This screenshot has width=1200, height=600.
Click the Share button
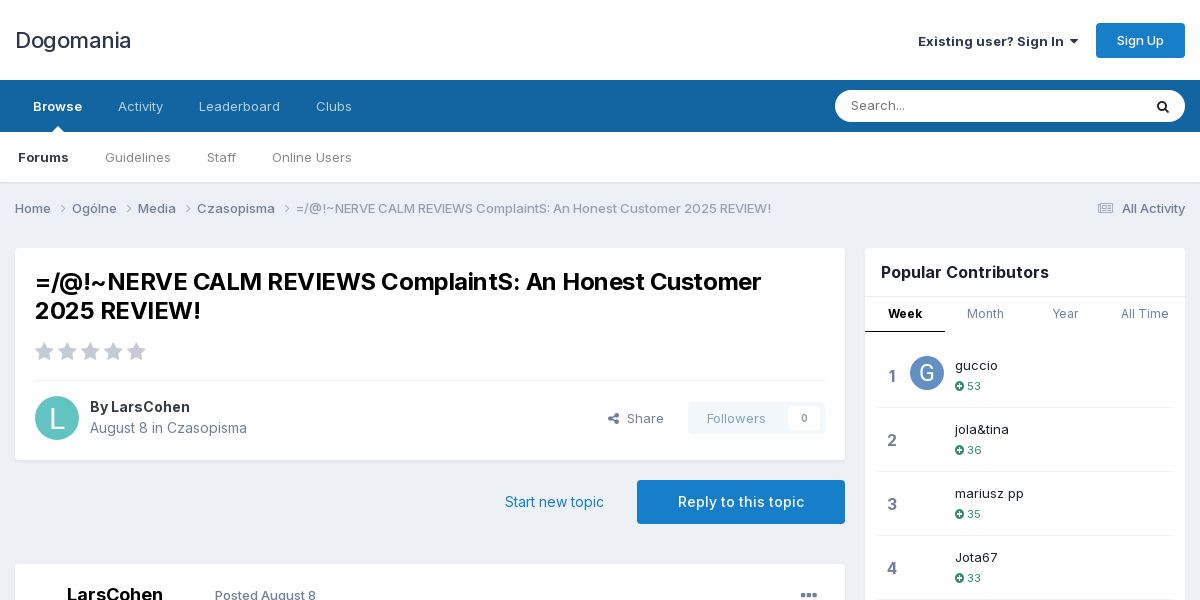(636, 418)
